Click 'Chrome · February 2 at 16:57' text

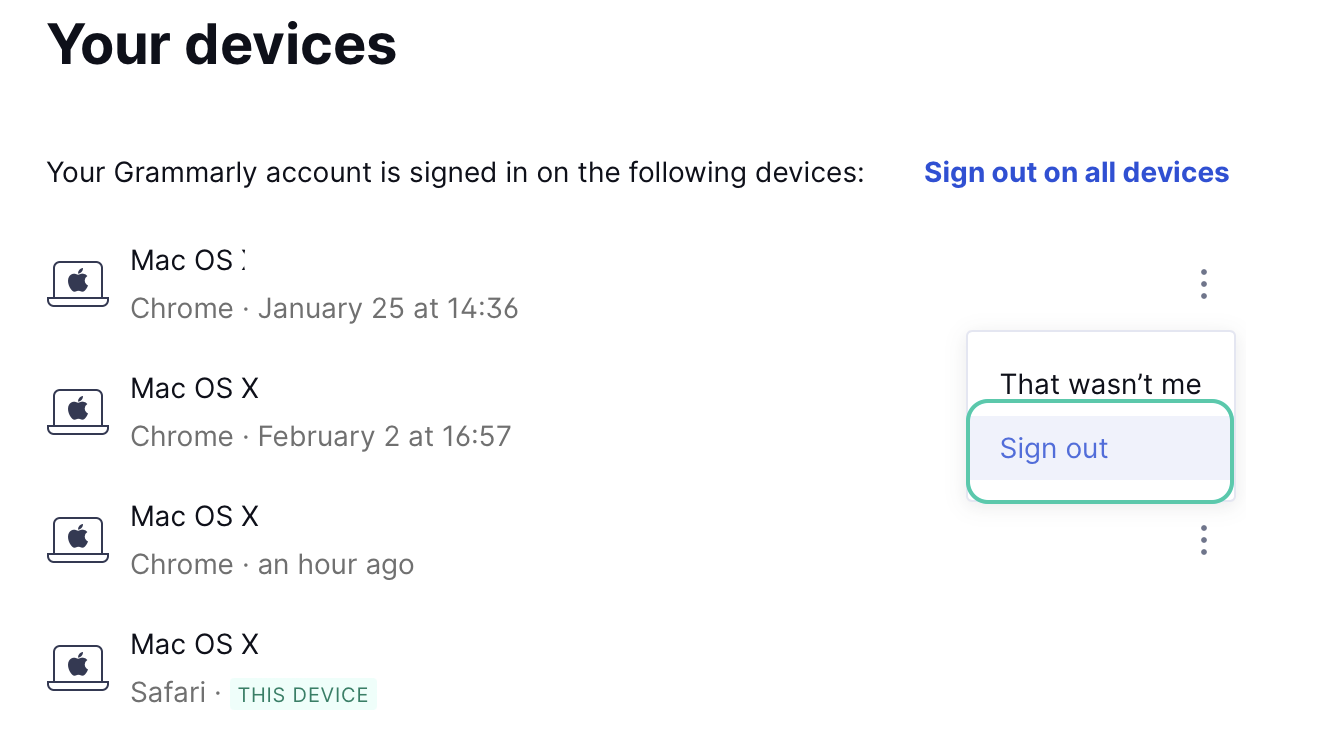[320, 436]
